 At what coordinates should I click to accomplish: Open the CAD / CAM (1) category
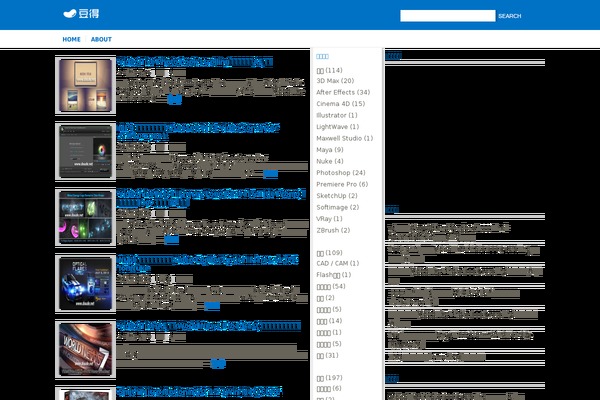[x=338, y=263]
